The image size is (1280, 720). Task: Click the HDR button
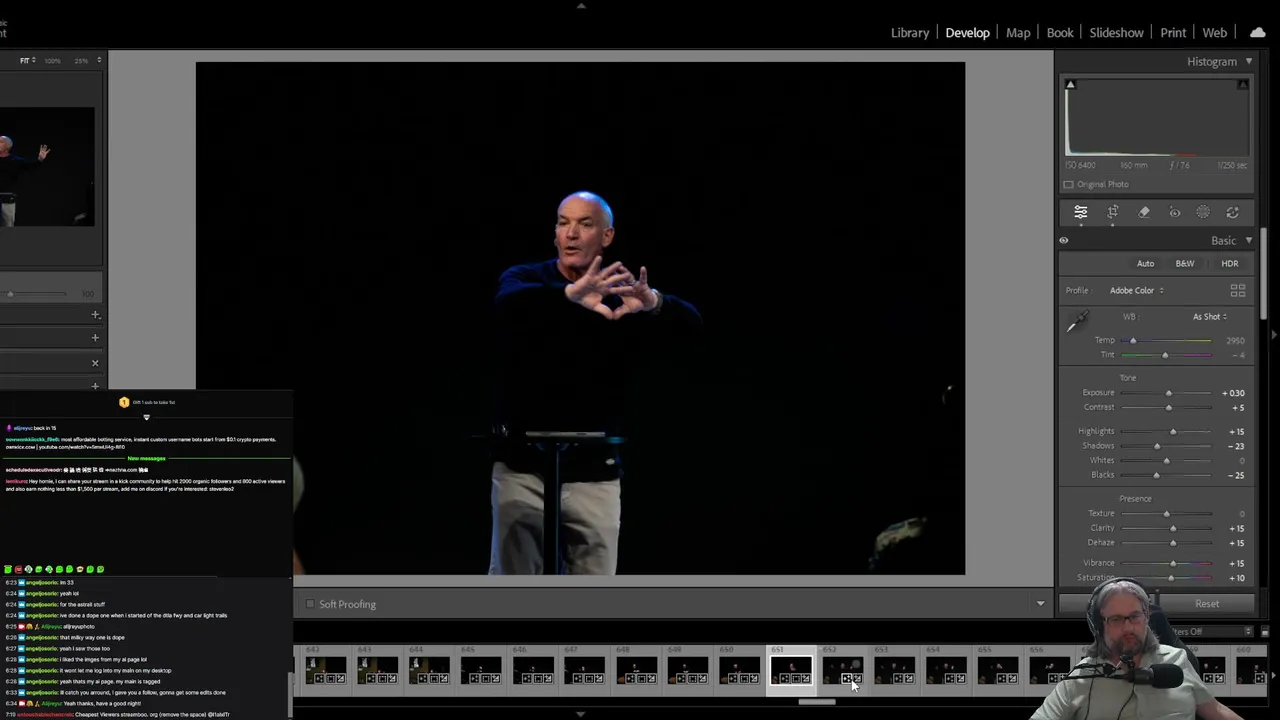click(x=1229, y=264)
